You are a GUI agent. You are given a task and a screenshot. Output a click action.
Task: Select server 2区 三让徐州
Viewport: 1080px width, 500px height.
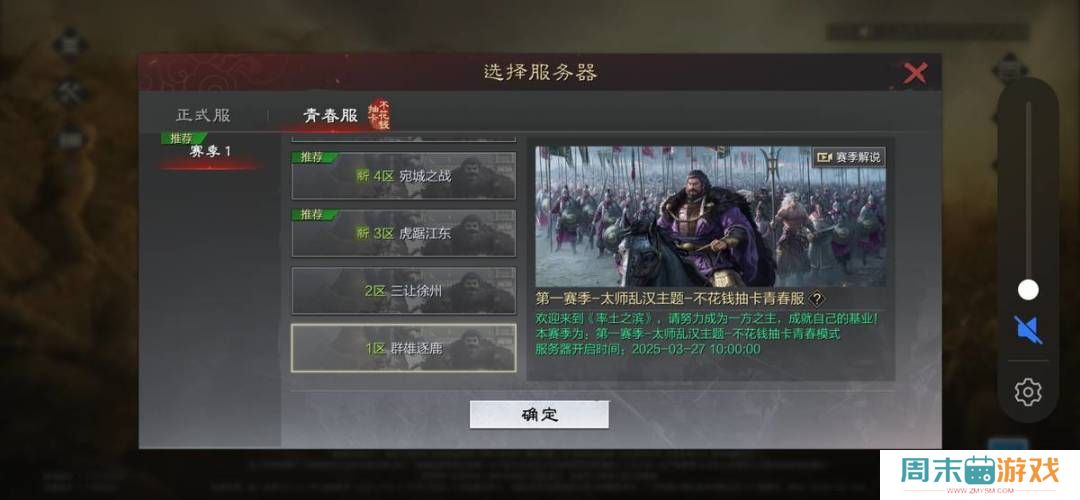(404, 291)
